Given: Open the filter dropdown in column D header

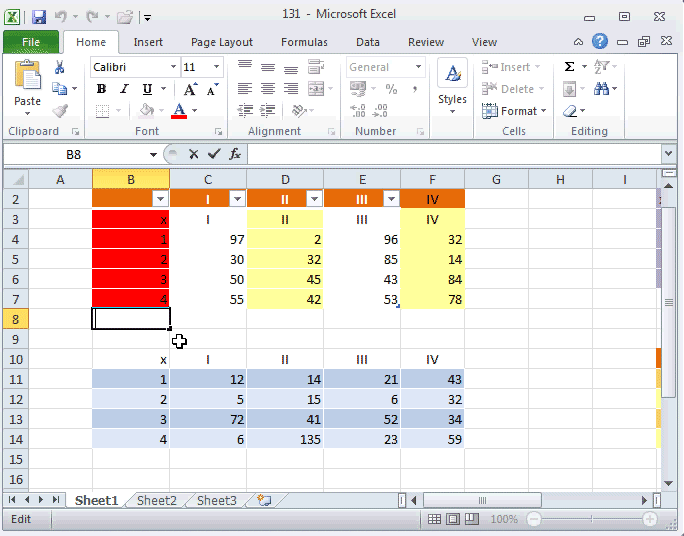Looking at the screenshot, I should (x=313, y=199).
